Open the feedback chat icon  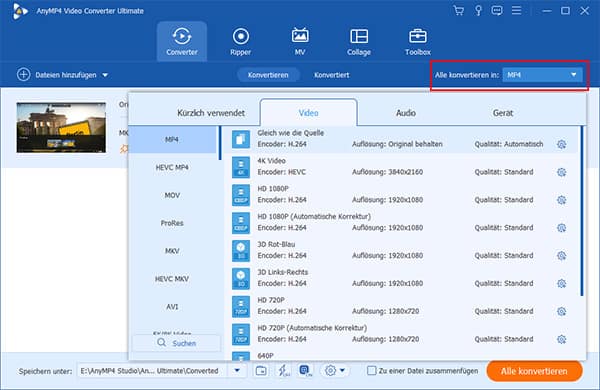pos(497,10)
